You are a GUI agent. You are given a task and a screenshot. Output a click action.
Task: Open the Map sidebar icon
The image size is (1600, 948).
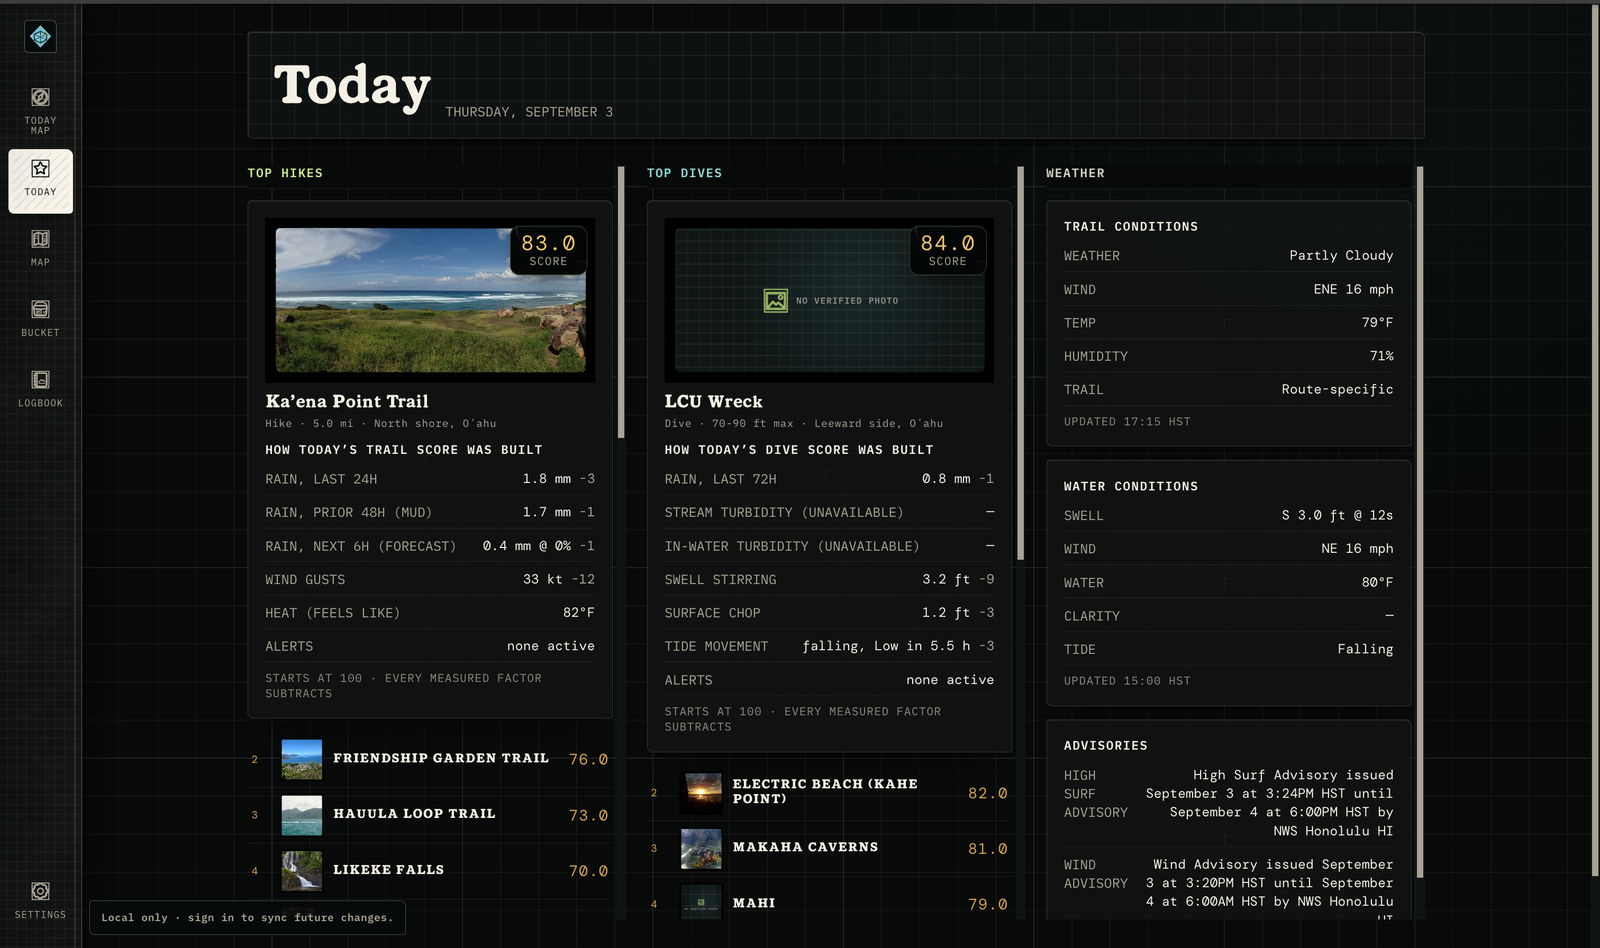(40, 239)
